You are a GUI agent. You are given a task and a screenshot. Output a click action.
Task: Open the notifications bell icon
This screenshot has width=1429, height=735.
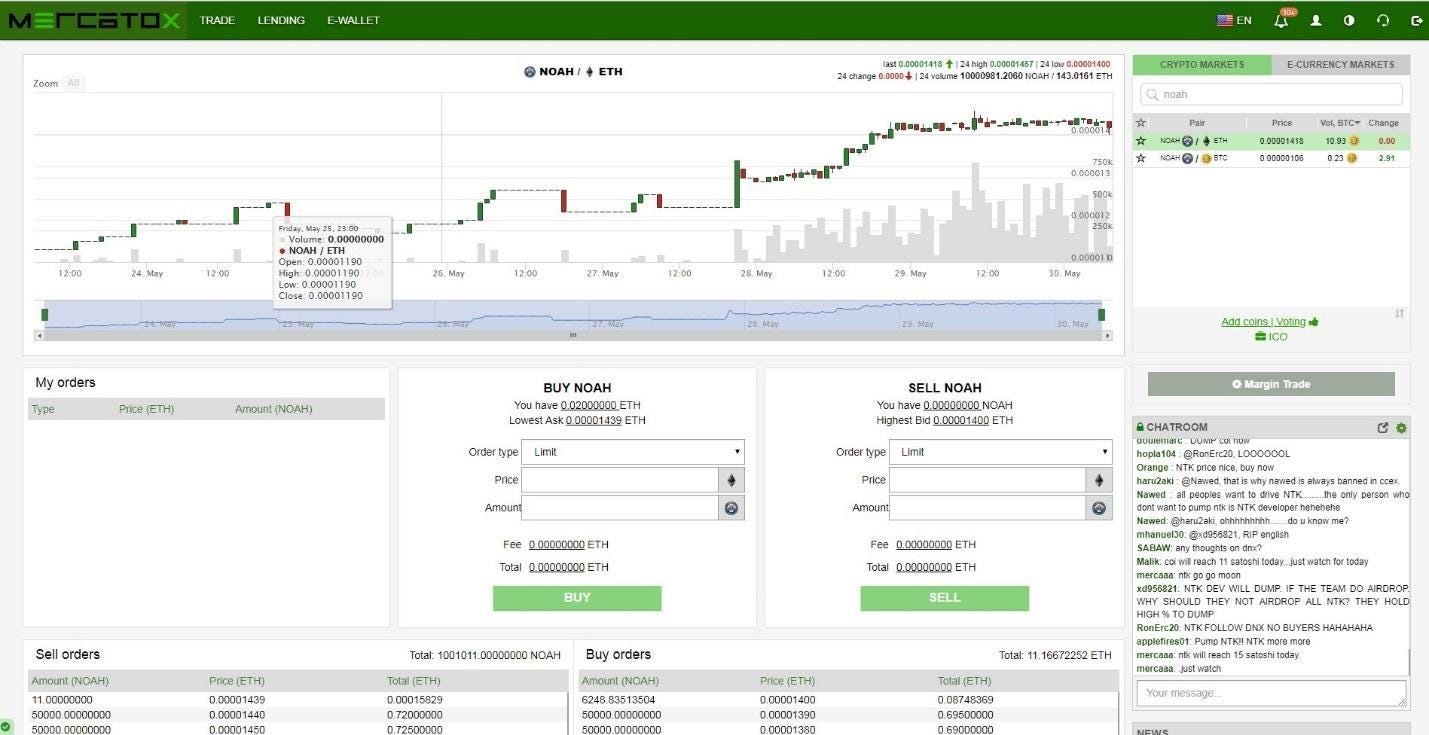click(1282, 20)
